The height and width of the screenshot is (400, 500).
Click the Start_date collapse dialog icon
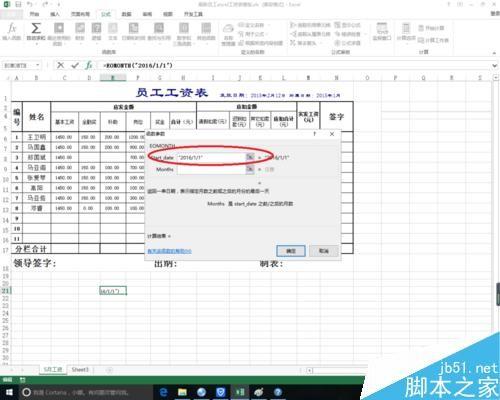click(x=250, y=157)
